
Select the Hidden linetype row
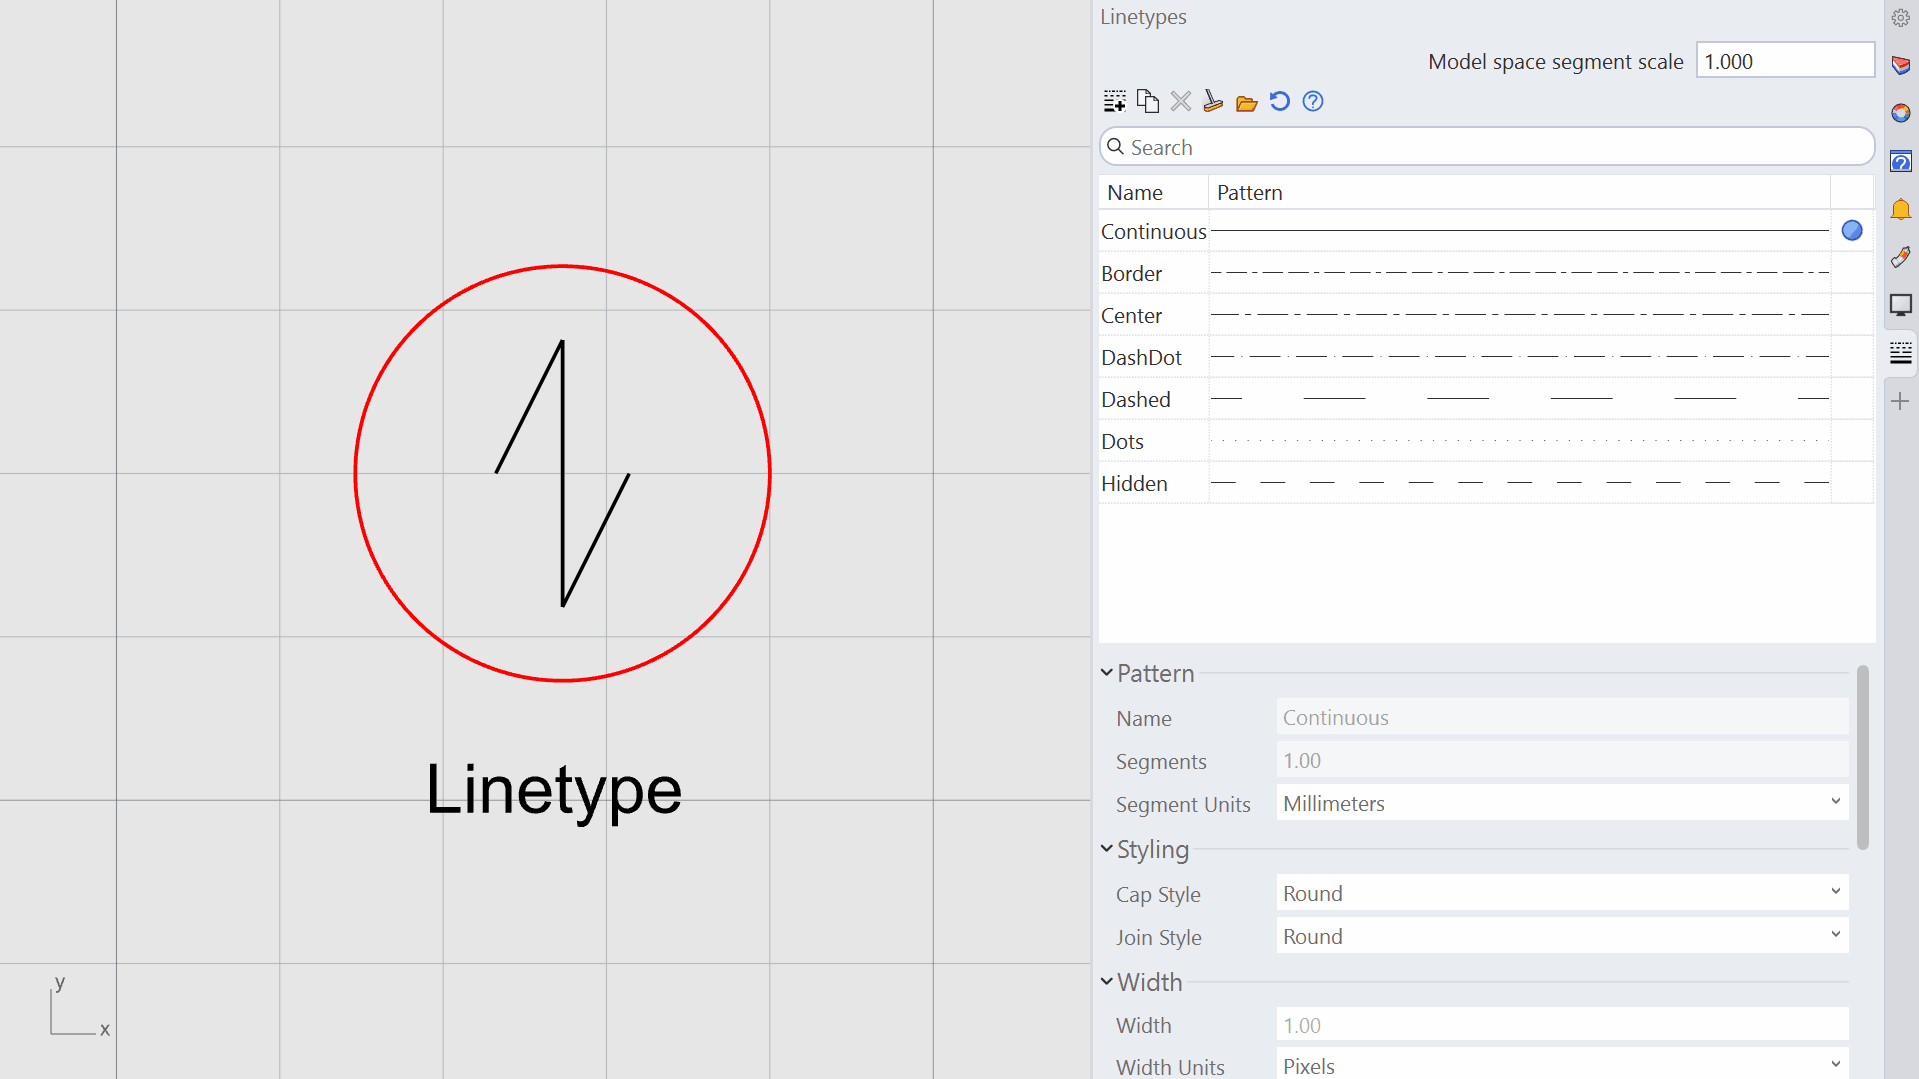1486,483
